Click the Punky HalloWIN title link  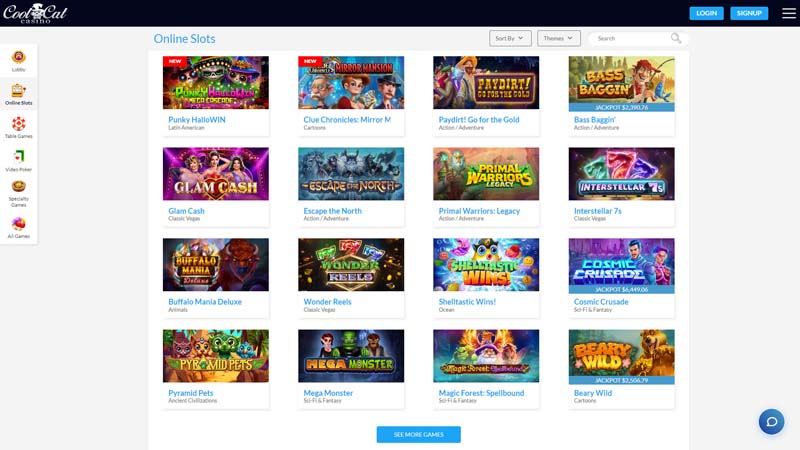197,119
